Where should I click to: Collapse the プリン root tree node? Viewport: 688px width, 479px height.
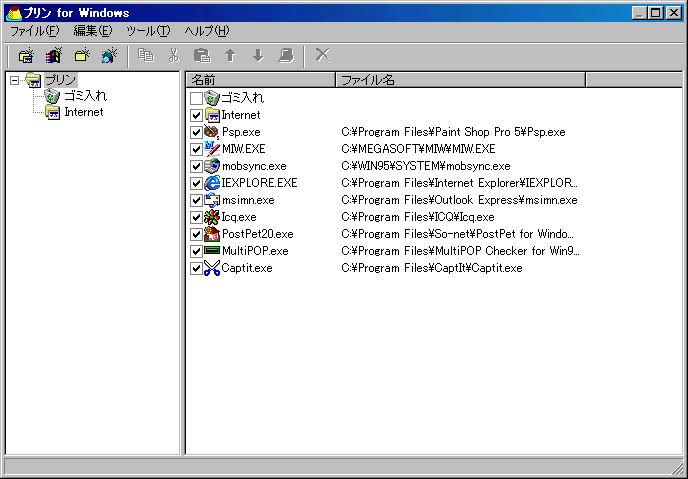[15, 80]
